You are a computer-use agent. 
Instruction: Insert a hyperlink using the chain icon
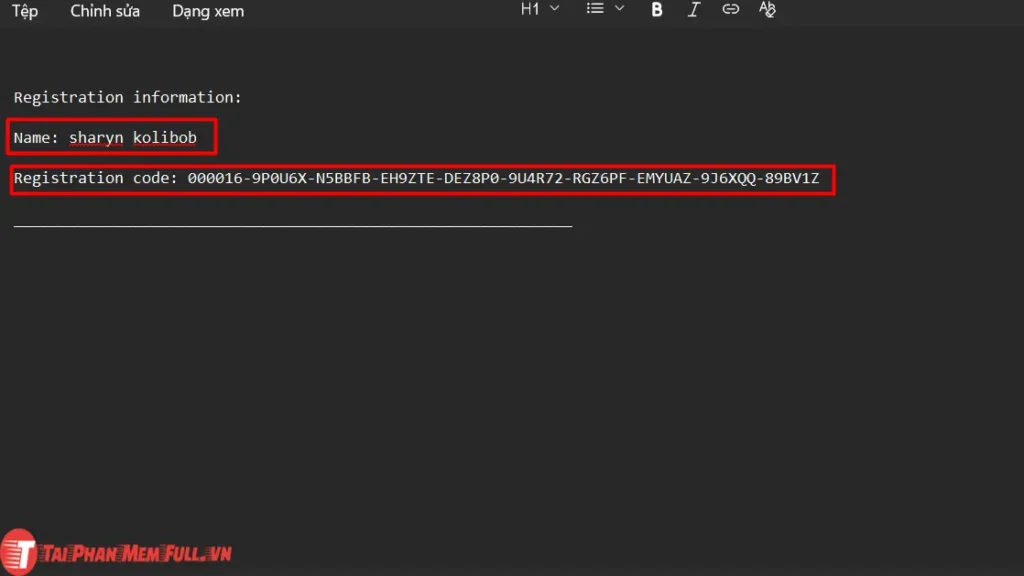(x=730, y=10)
